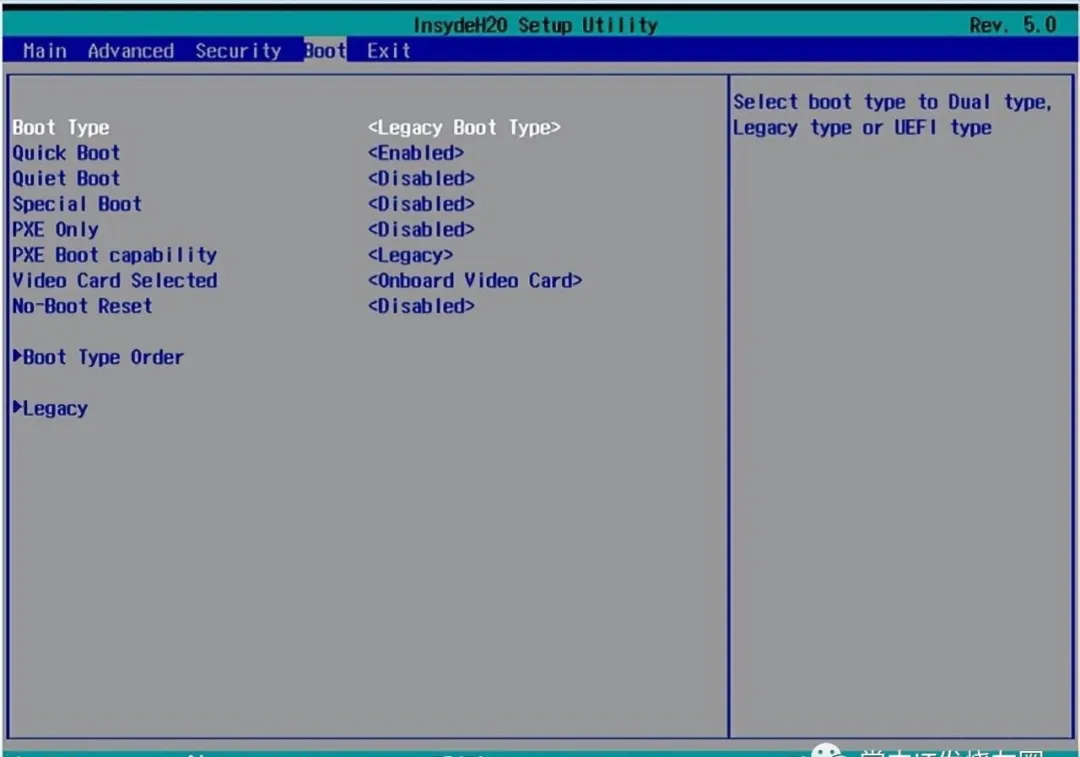Expand the Boot Type Order submenu arrow
The width and height of the screenshot is (1080, 757).
click(18, 357)
